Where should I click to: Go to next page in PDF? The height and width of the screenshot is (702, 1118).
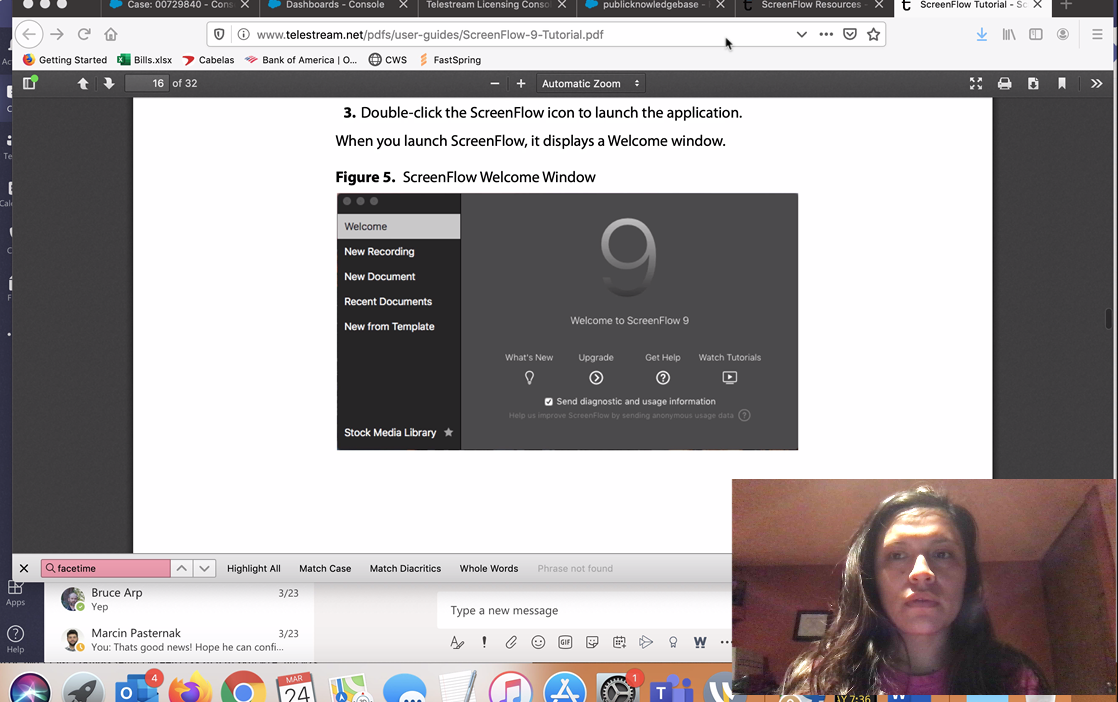coord(108,83)
